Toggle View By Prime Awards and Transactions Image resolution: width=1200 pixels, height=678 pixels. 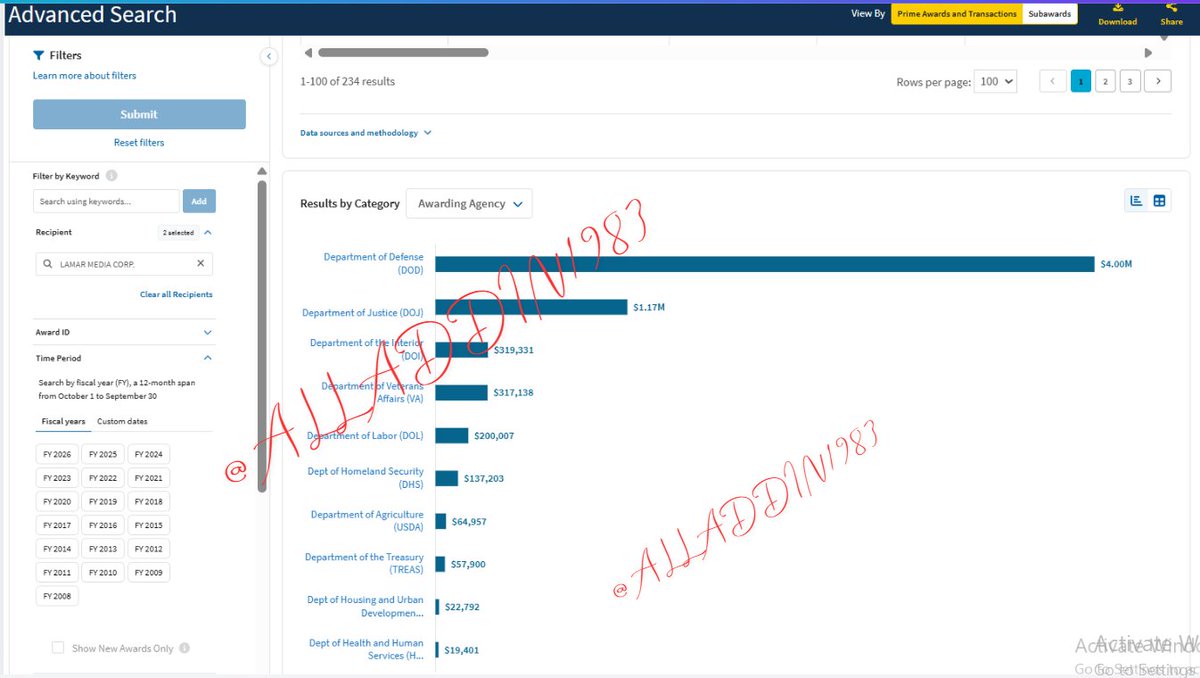[x=957, y=14]
